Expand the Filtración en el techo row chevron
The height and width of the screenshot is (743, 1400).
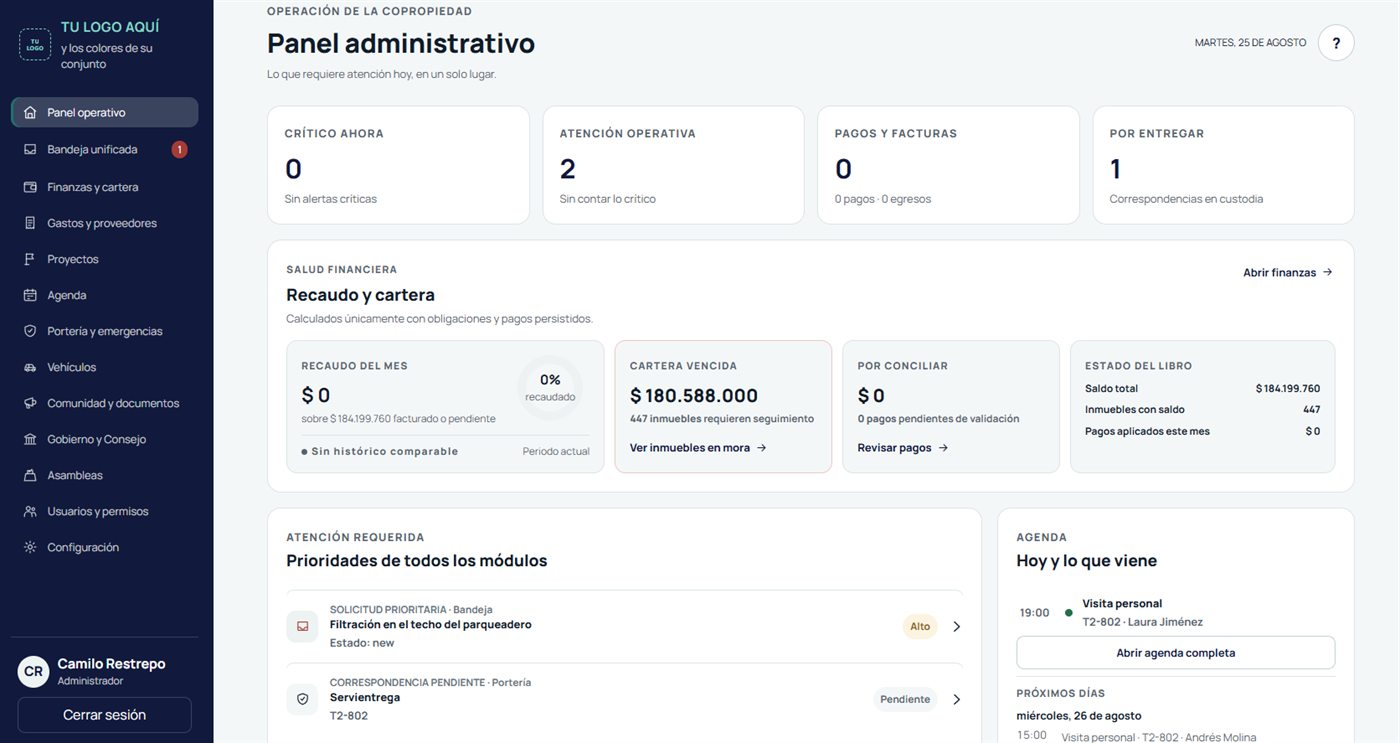point(956,626)
